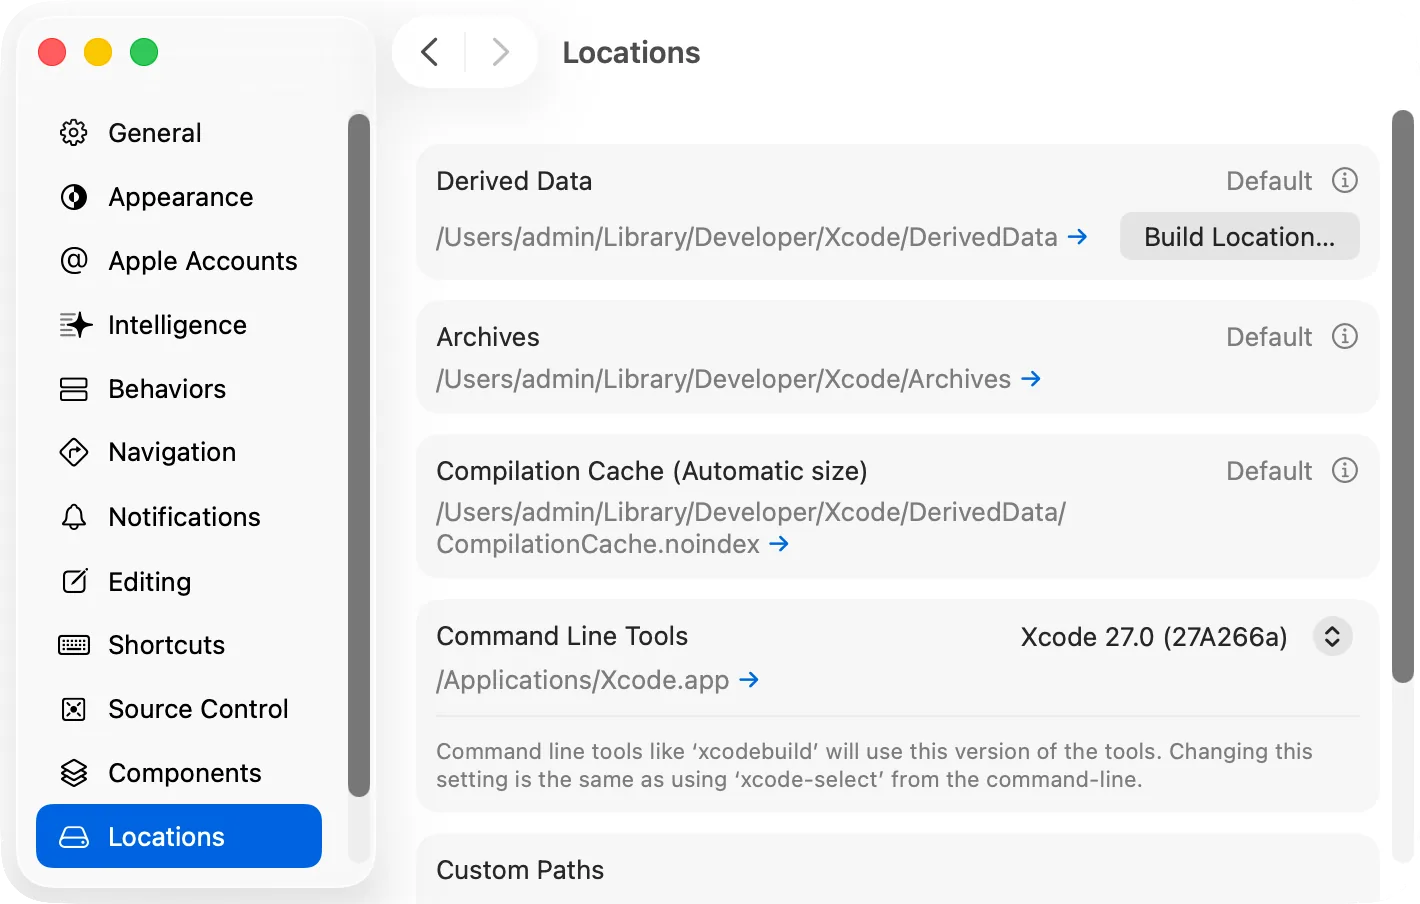1420x904 pixels.
Task: Open Shortcuts settings pane
Action: click(179, 645)
